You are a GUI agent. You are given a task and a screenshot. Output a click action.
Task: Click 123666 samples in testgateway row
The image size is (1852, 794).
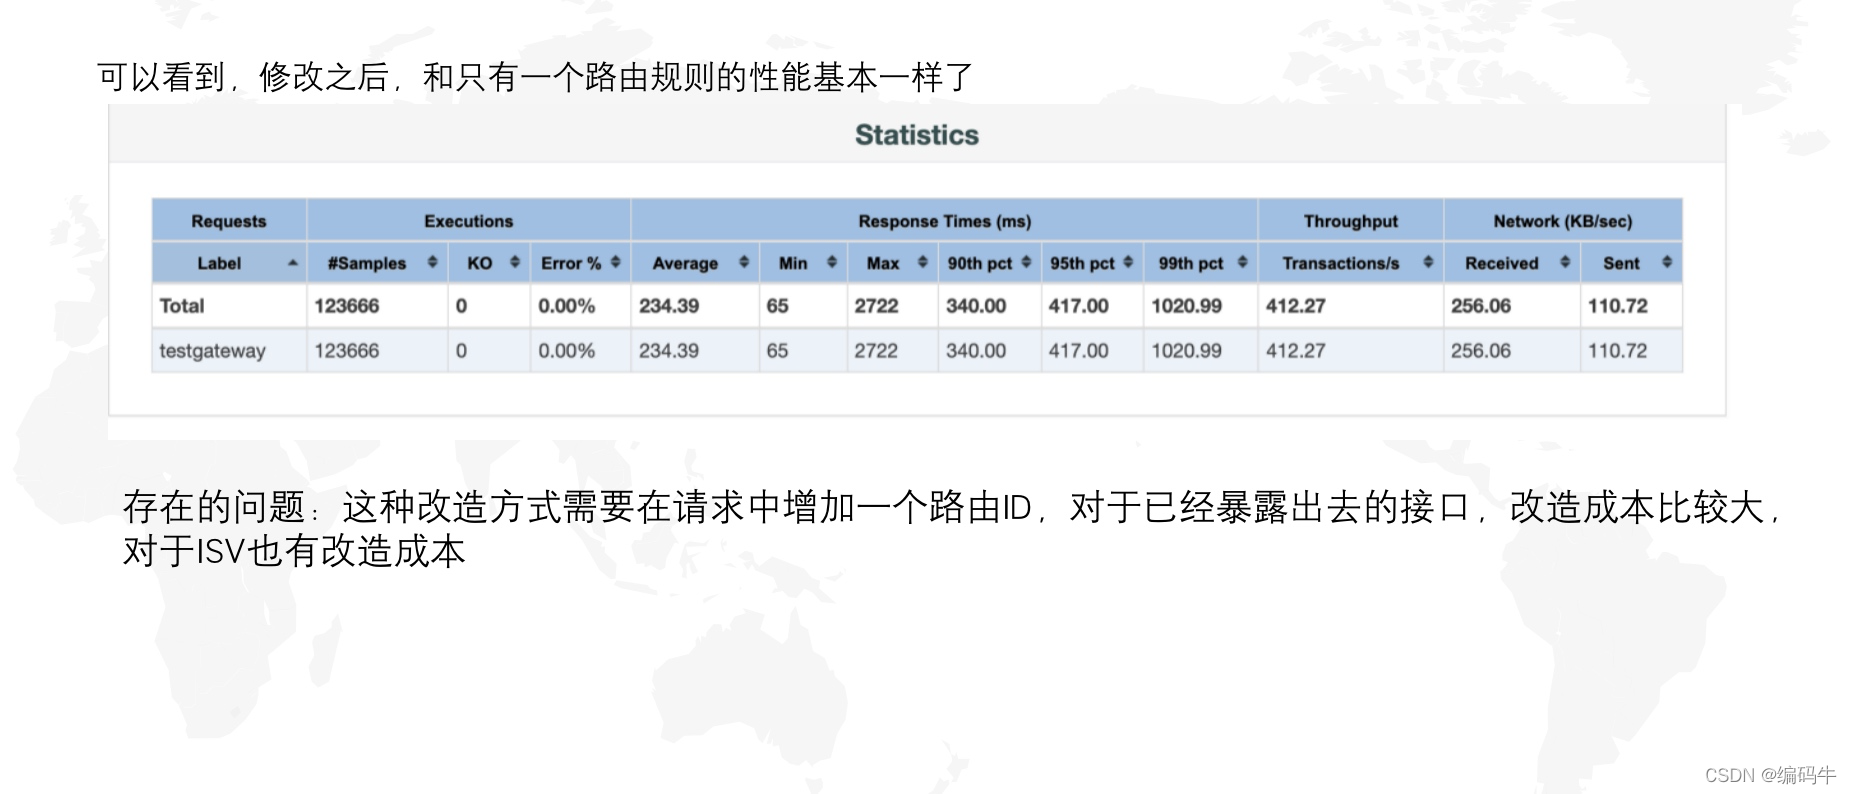(x=347, y=351)
